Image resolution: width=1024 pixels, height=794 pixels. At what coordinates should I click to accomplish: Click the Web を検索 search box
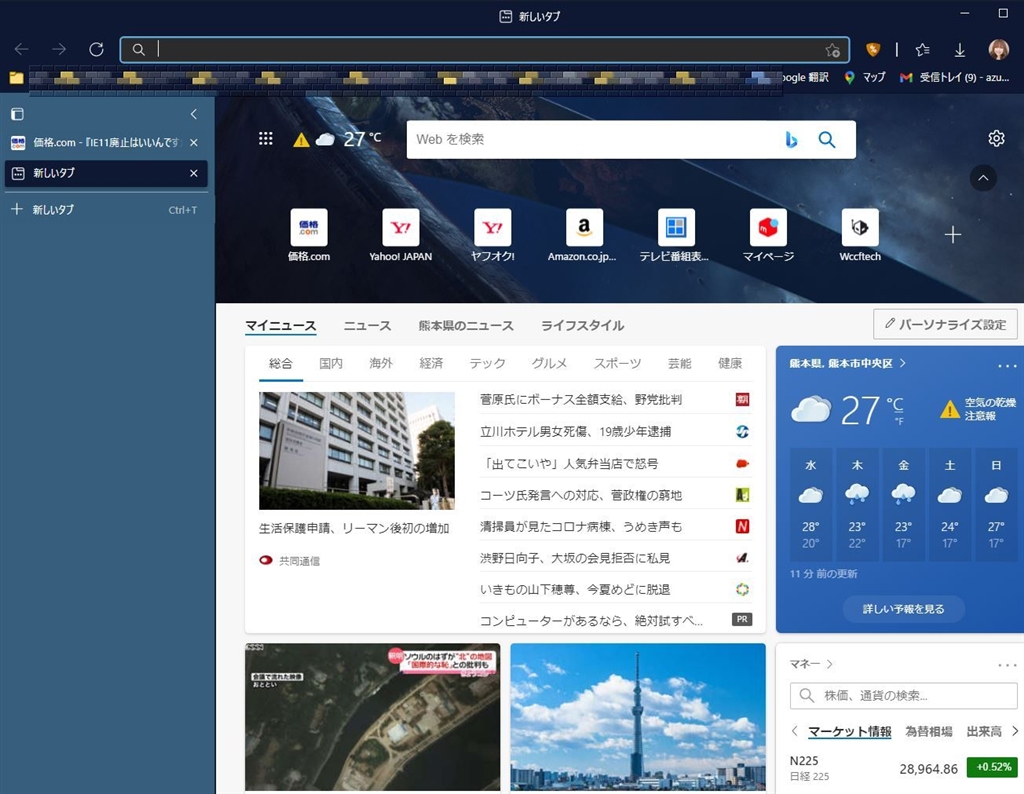coord(594,139)
